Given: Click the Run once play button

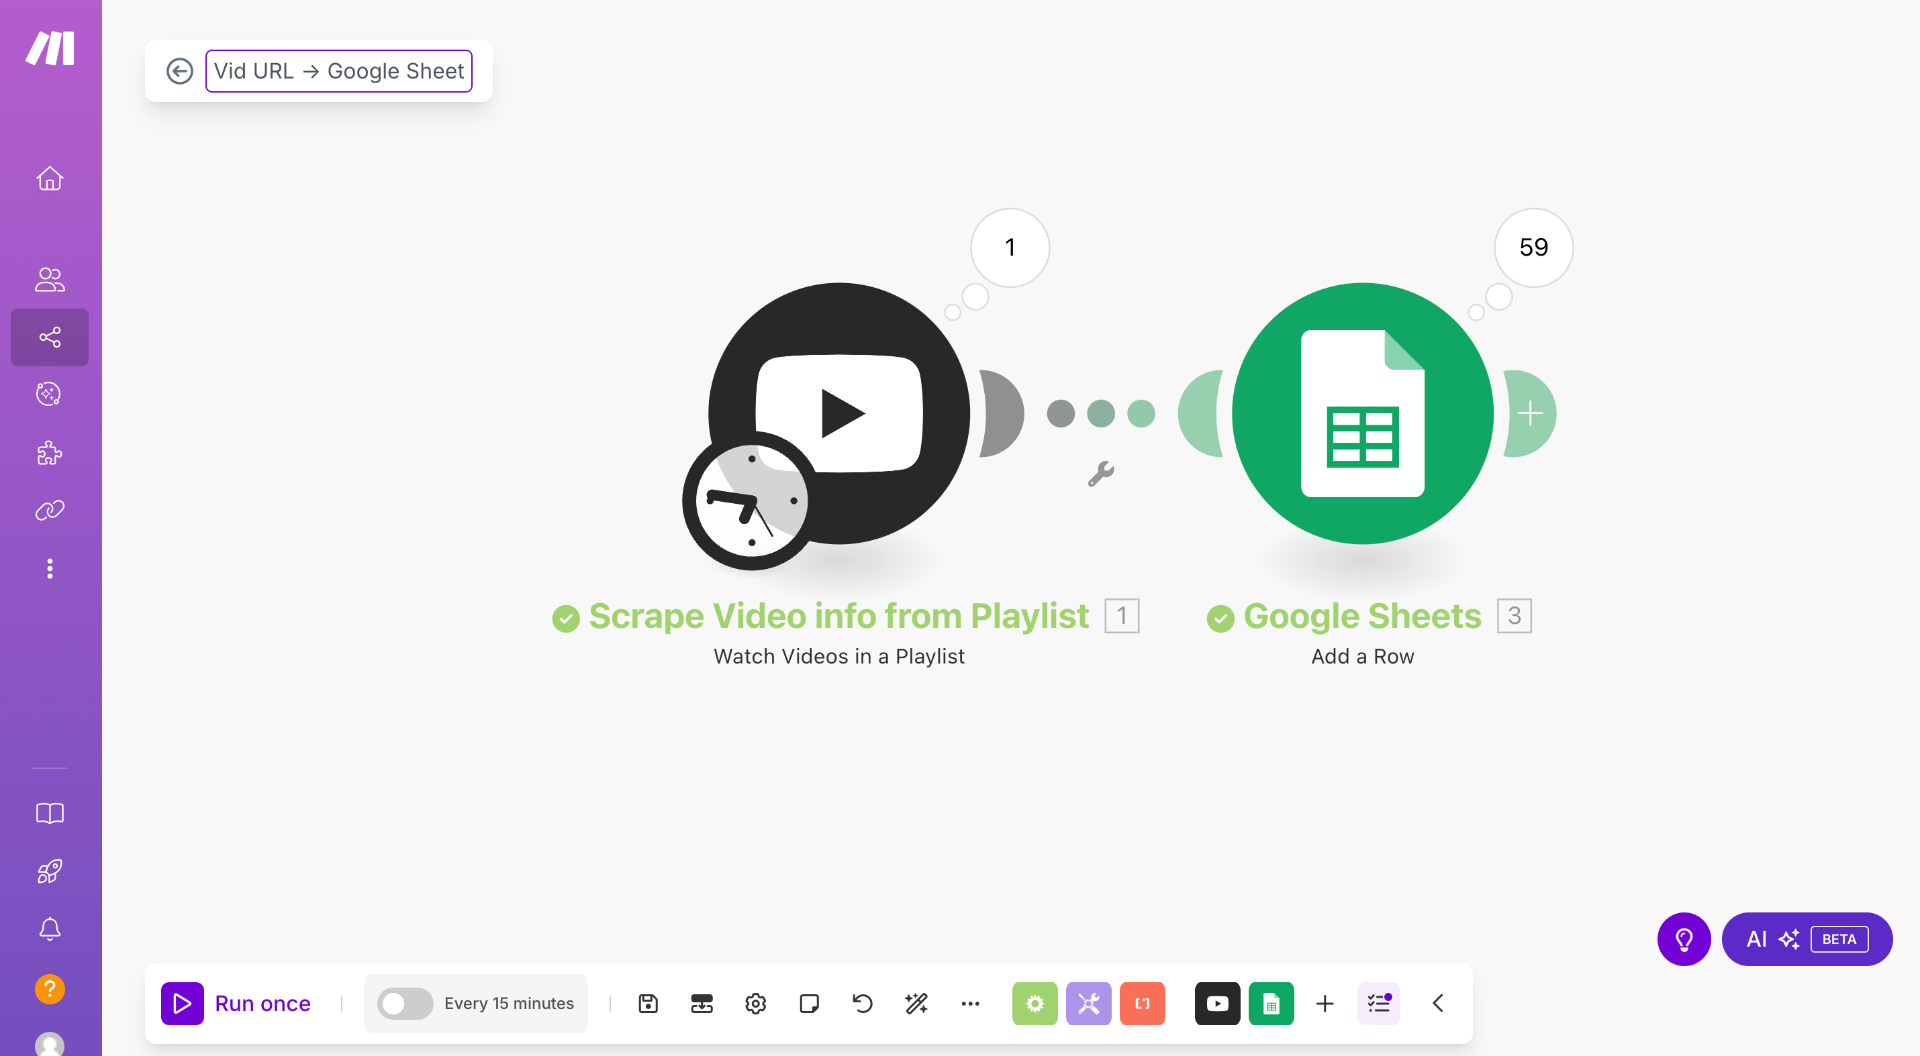Looking at the screenshot, I should pos(182,1003).
